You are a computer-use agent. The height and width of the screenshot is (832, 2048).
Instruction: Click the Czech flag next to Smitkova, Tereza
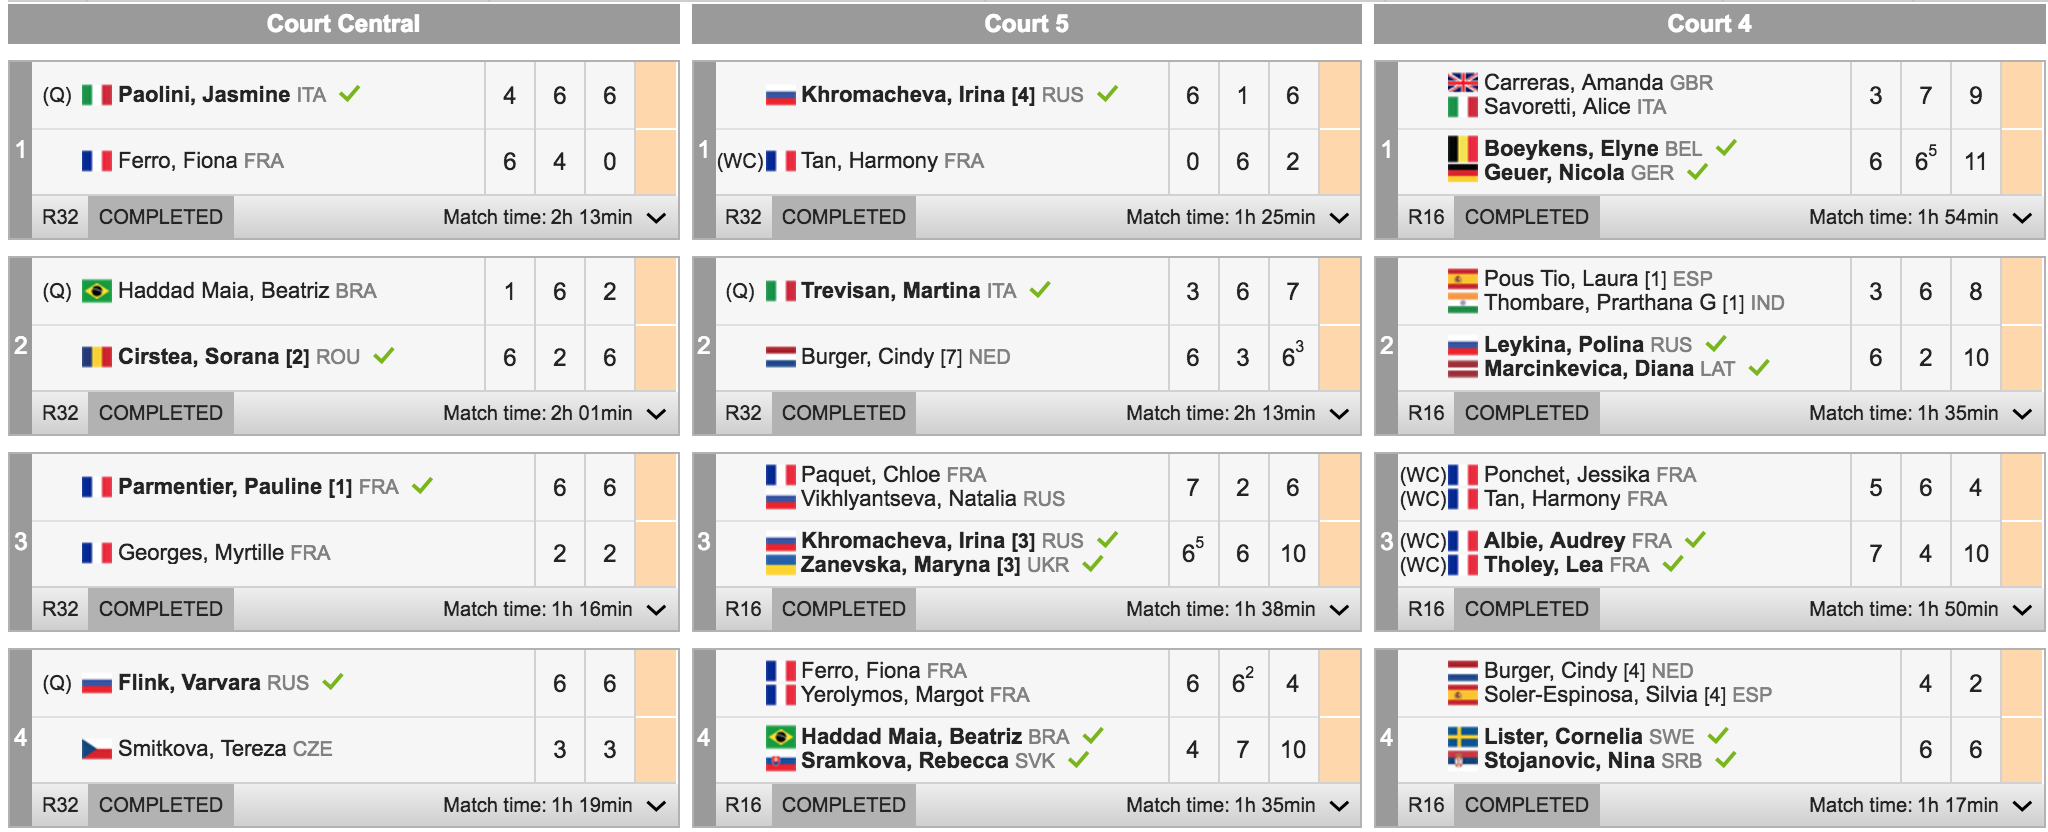[96, 749]
